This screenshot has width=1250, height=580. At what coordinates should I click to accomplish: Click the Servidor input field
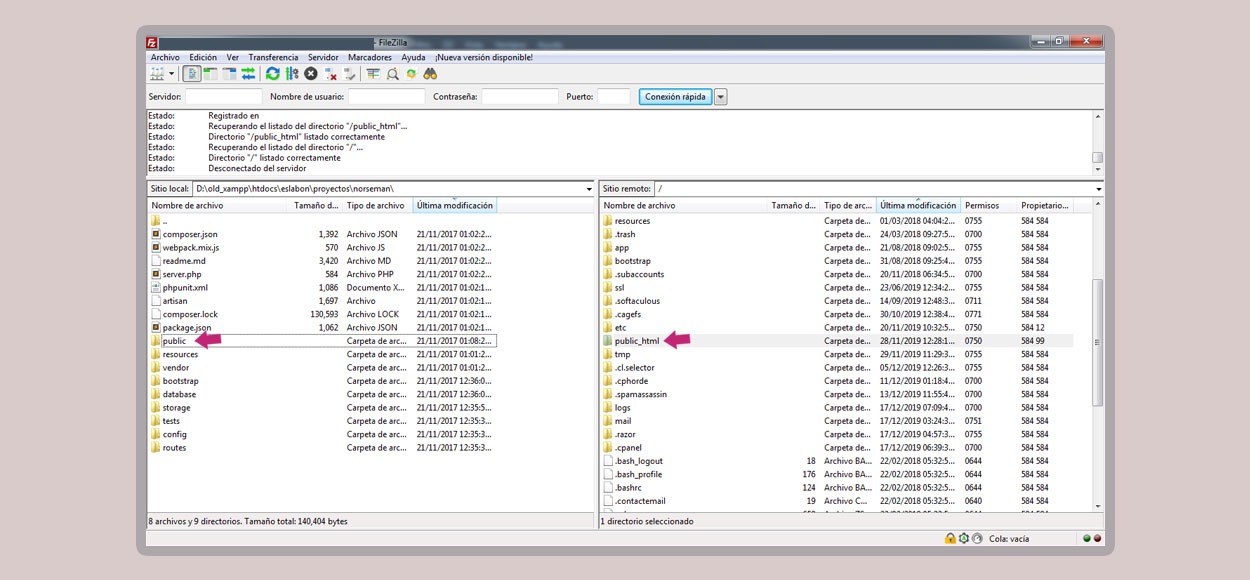tap(224, 97)
